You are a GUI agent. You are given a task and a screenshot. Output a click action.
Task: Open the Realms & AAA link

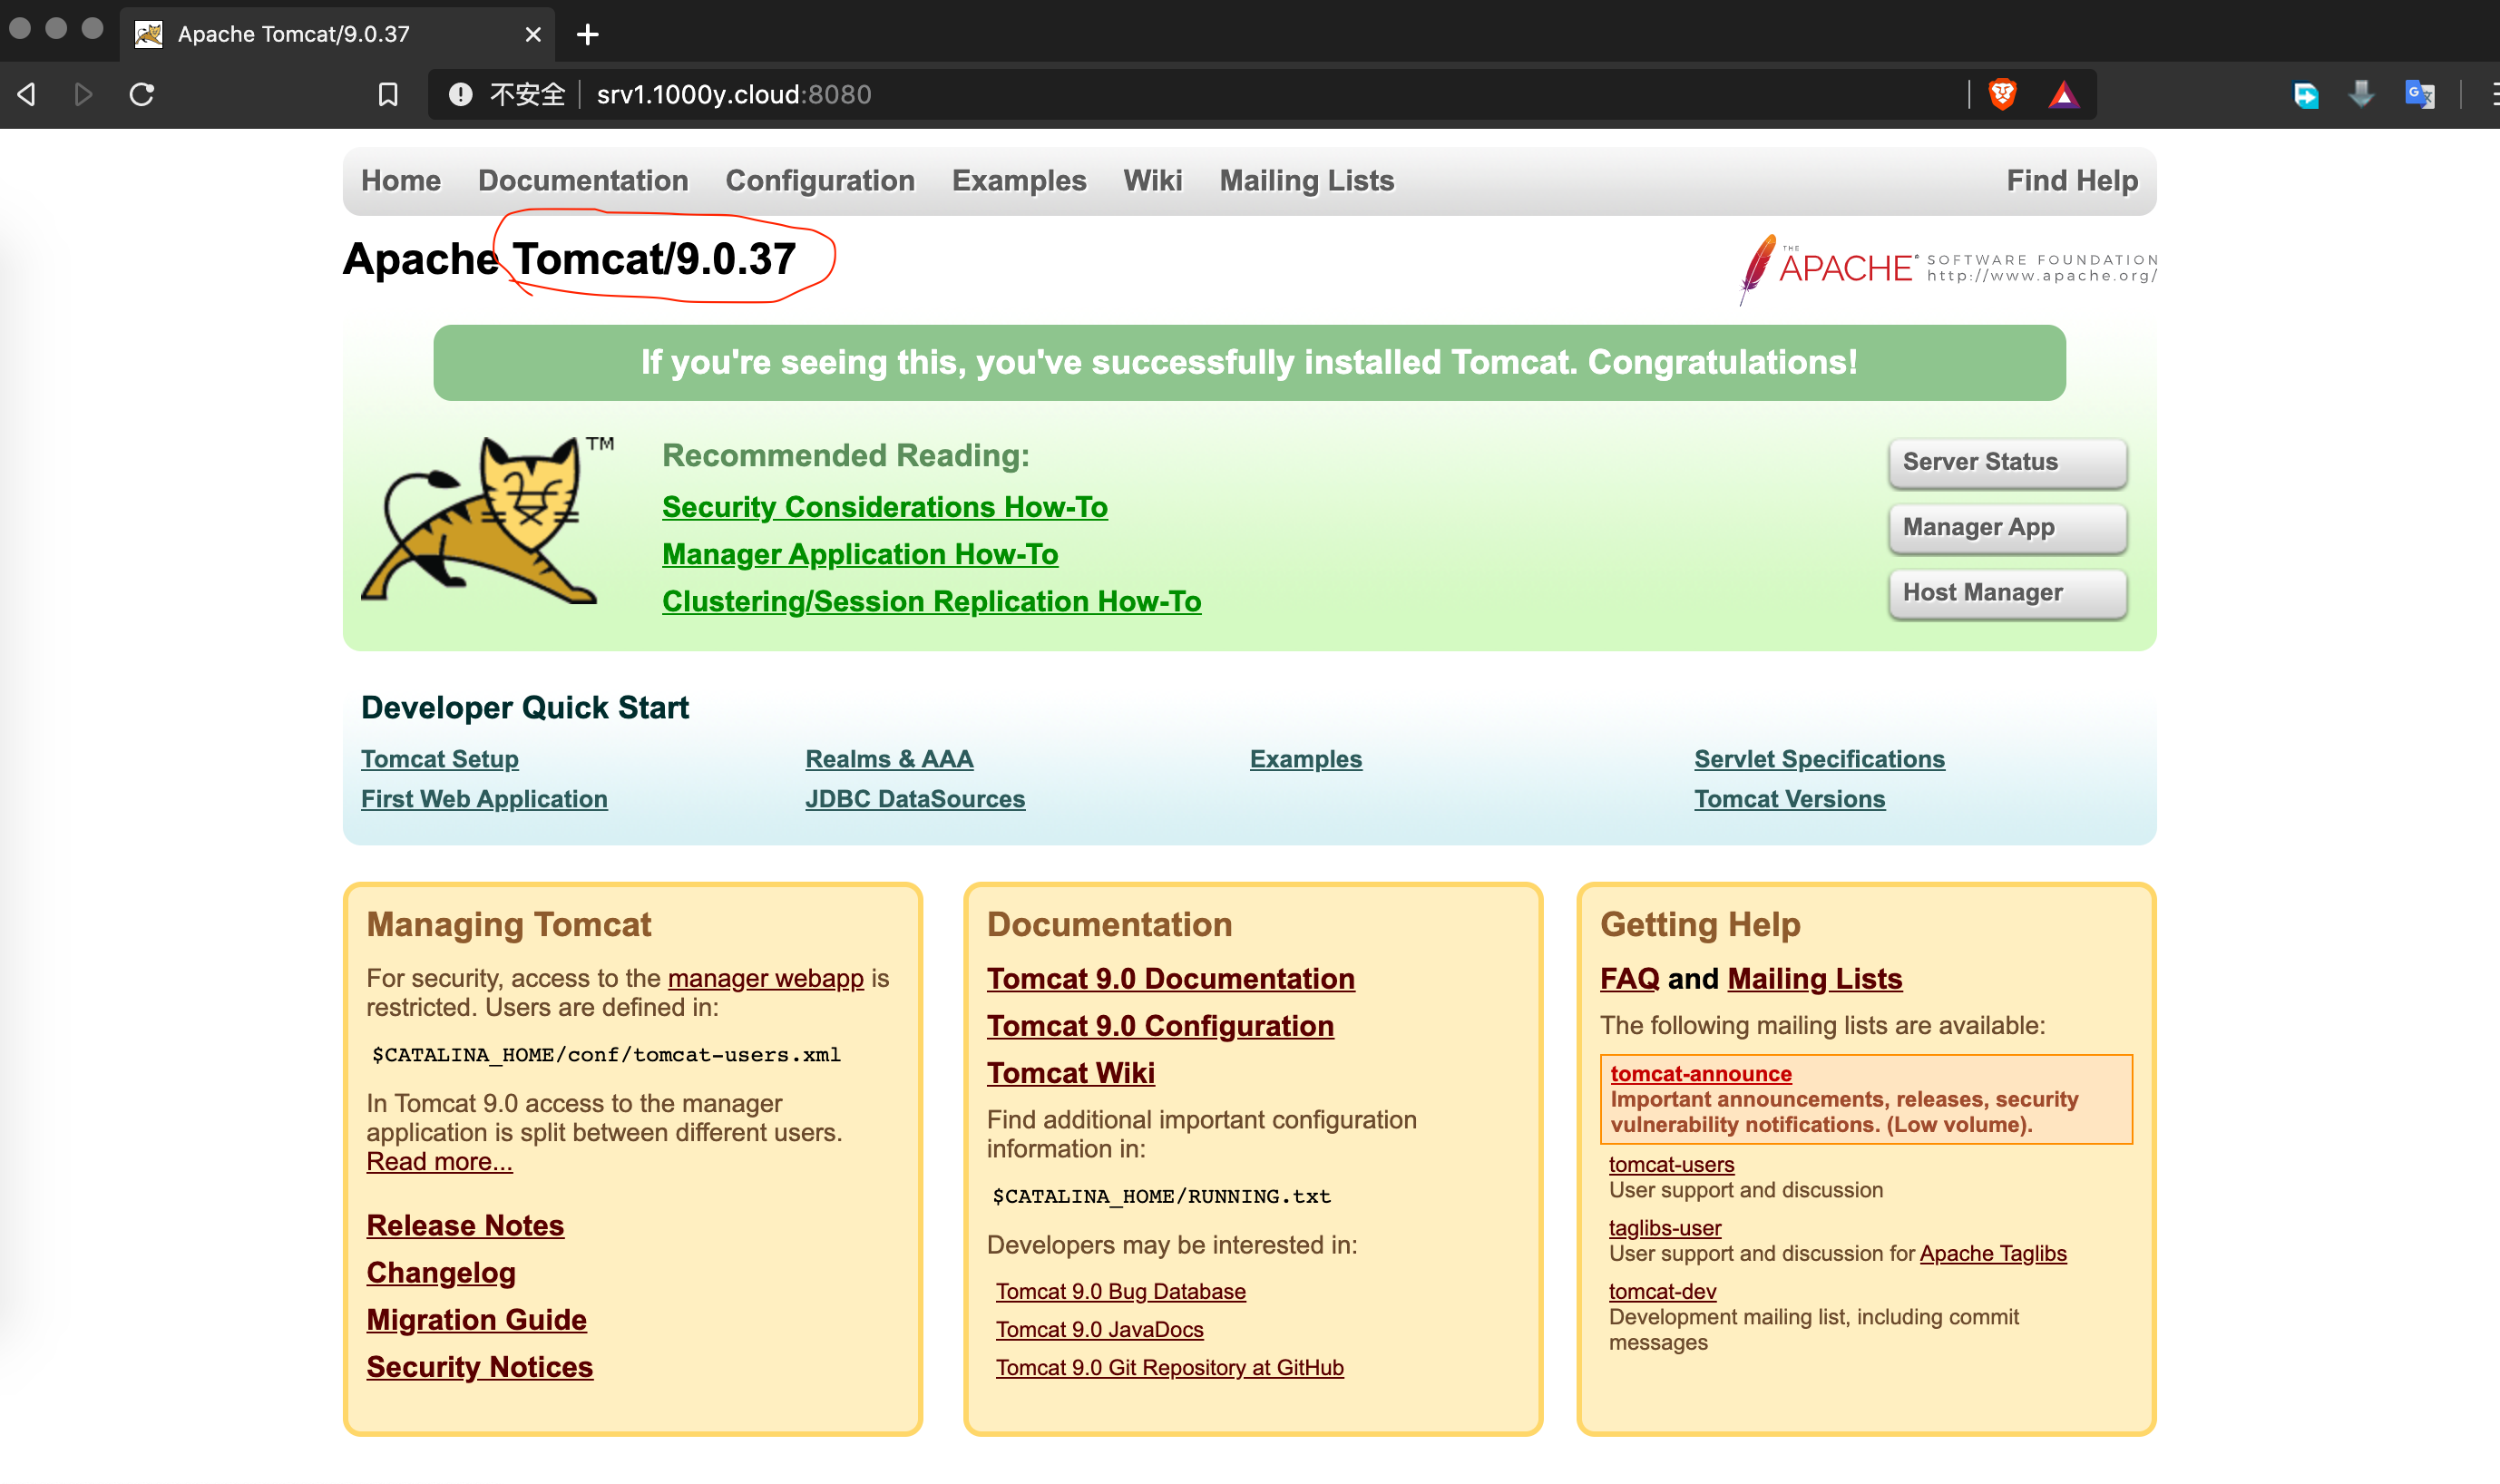tap(889, 759)
